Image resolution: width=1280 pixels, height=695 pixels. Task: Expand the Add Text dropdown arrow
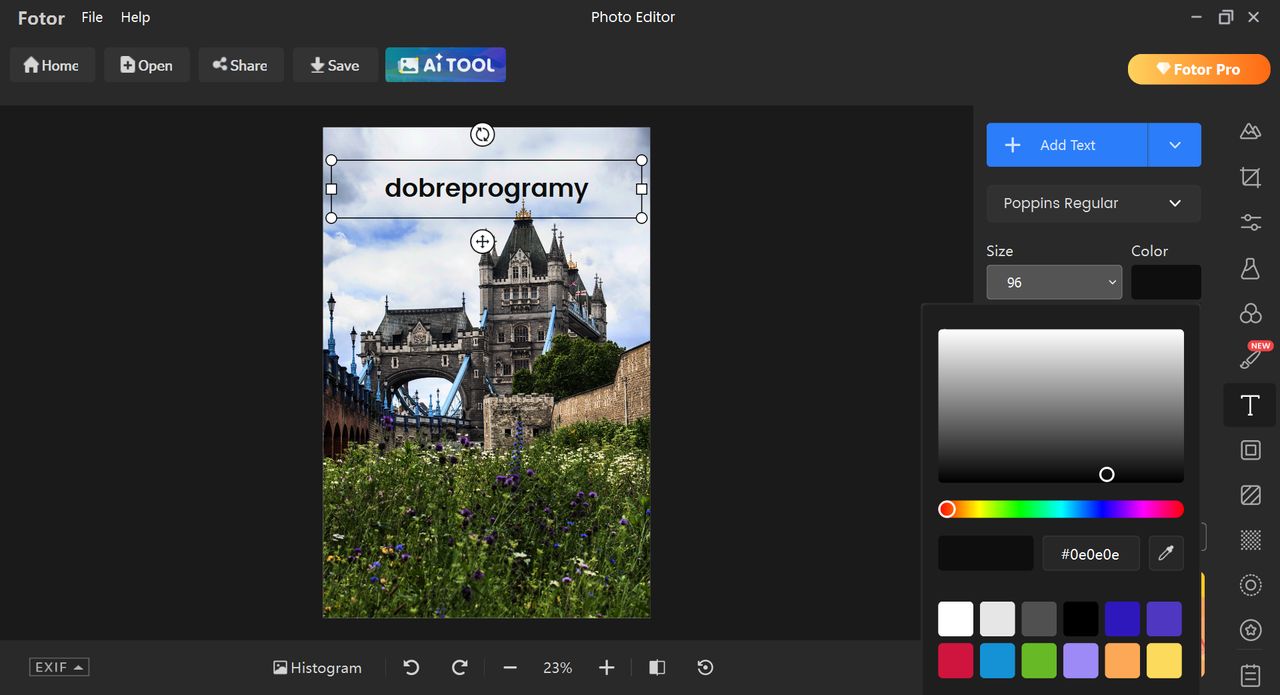click(x=1175, y=145)
